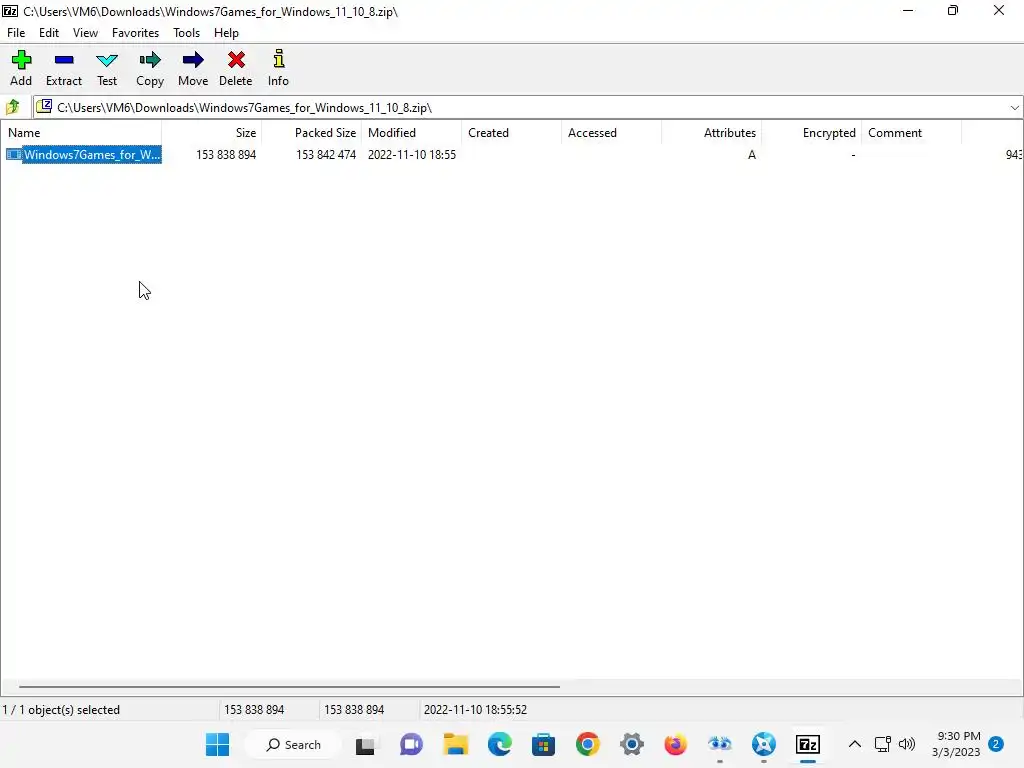Click the Add toolbar icon

click(x=21, y=68)
